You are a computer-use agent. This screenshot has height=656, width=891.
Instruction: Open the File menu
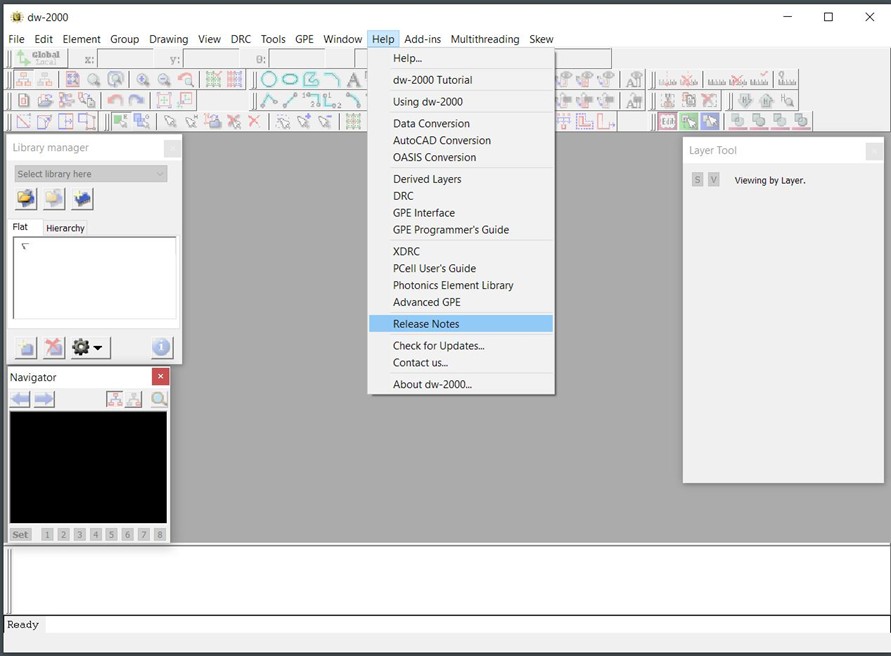click(16, 39)
